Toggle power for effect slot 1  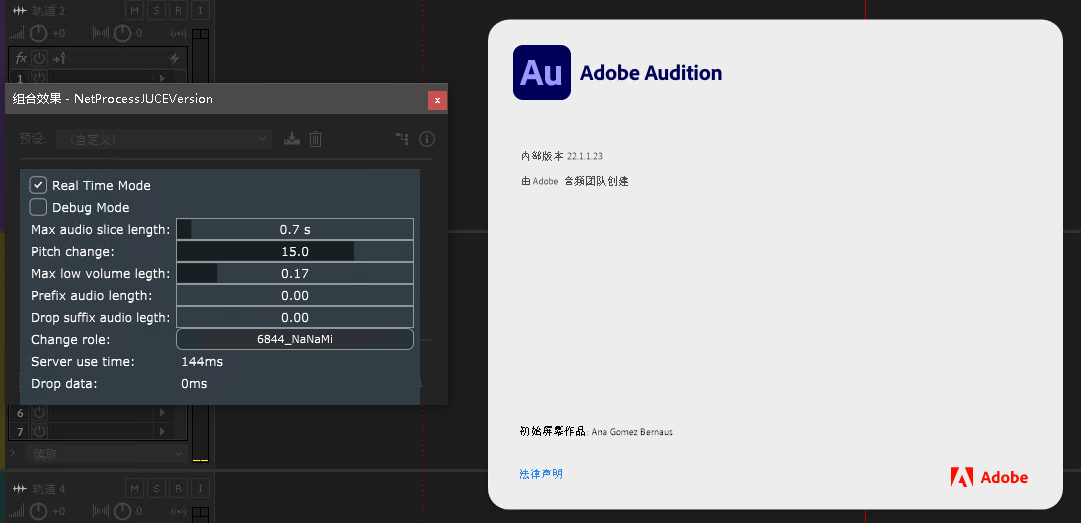pyautogui.click(x=39, y=78)
